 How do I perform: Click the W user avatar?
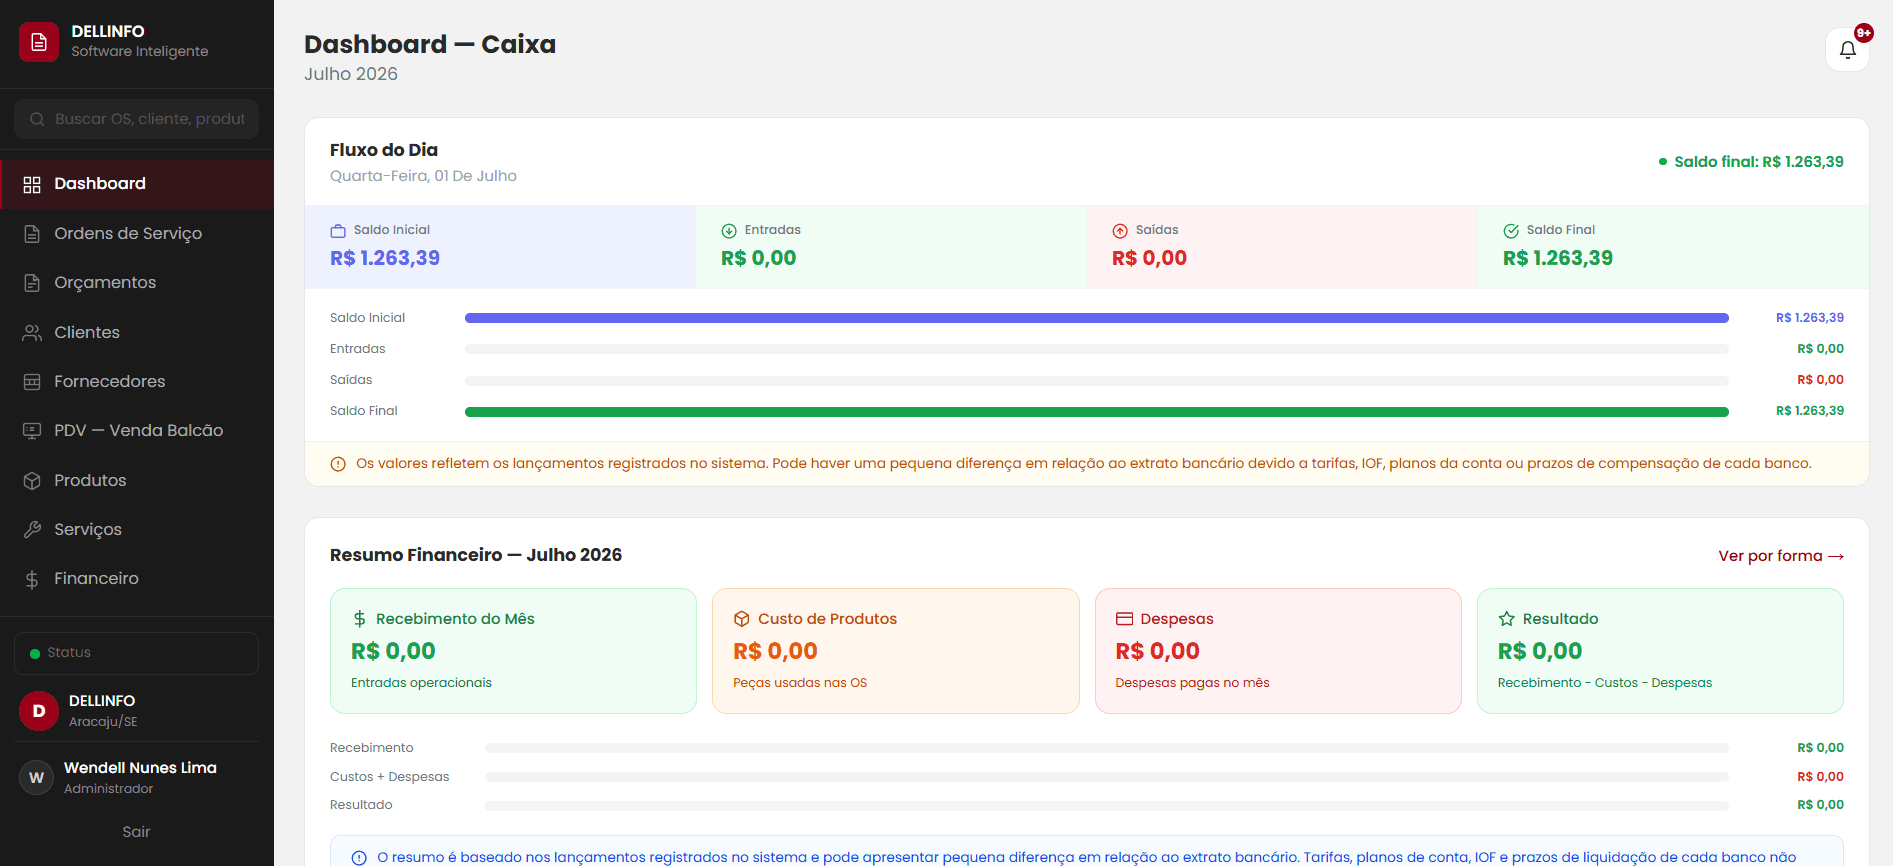tap(37, 777)
